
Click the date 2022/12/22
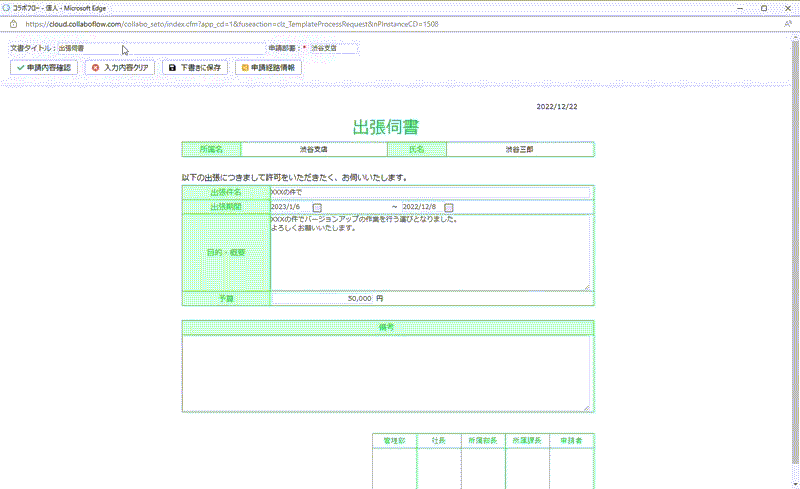tap(557, 107)
